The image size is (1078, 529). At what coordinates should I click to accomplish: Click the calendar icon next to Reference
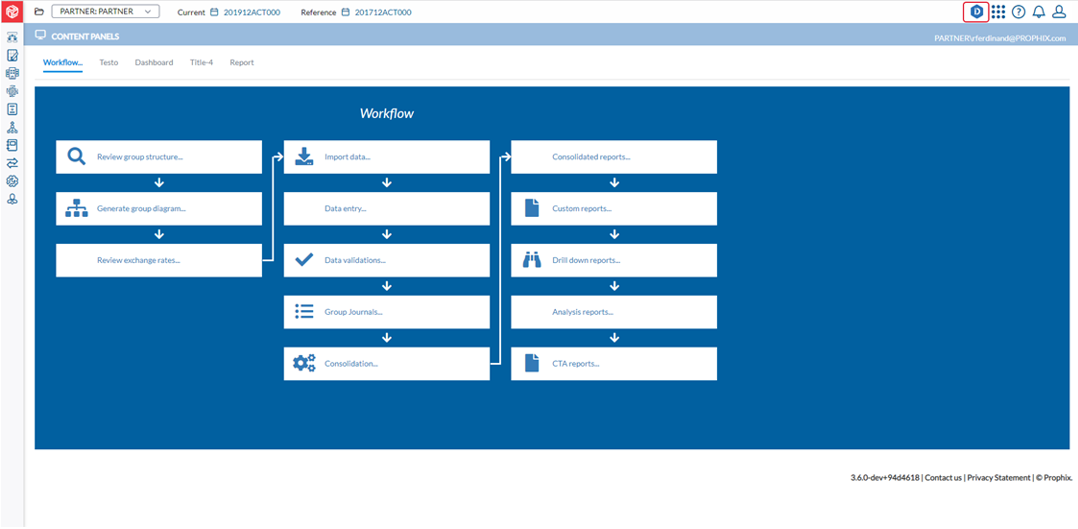pyautogui.click(x=346, y=12)
